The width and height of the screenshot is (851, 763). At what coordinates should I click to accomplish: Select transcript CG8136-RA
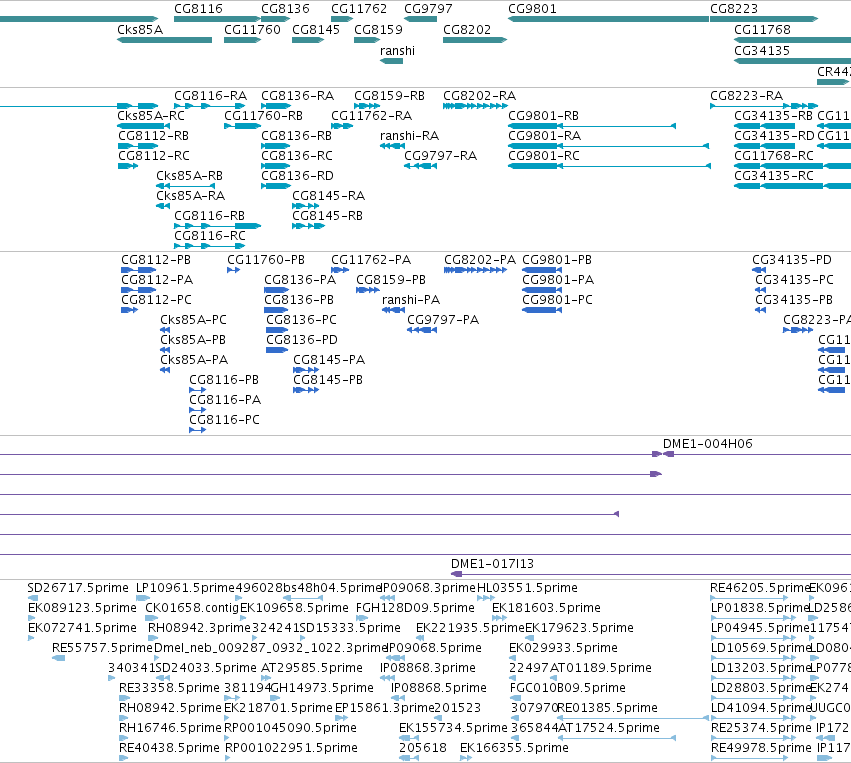click(x=297, y=96)
